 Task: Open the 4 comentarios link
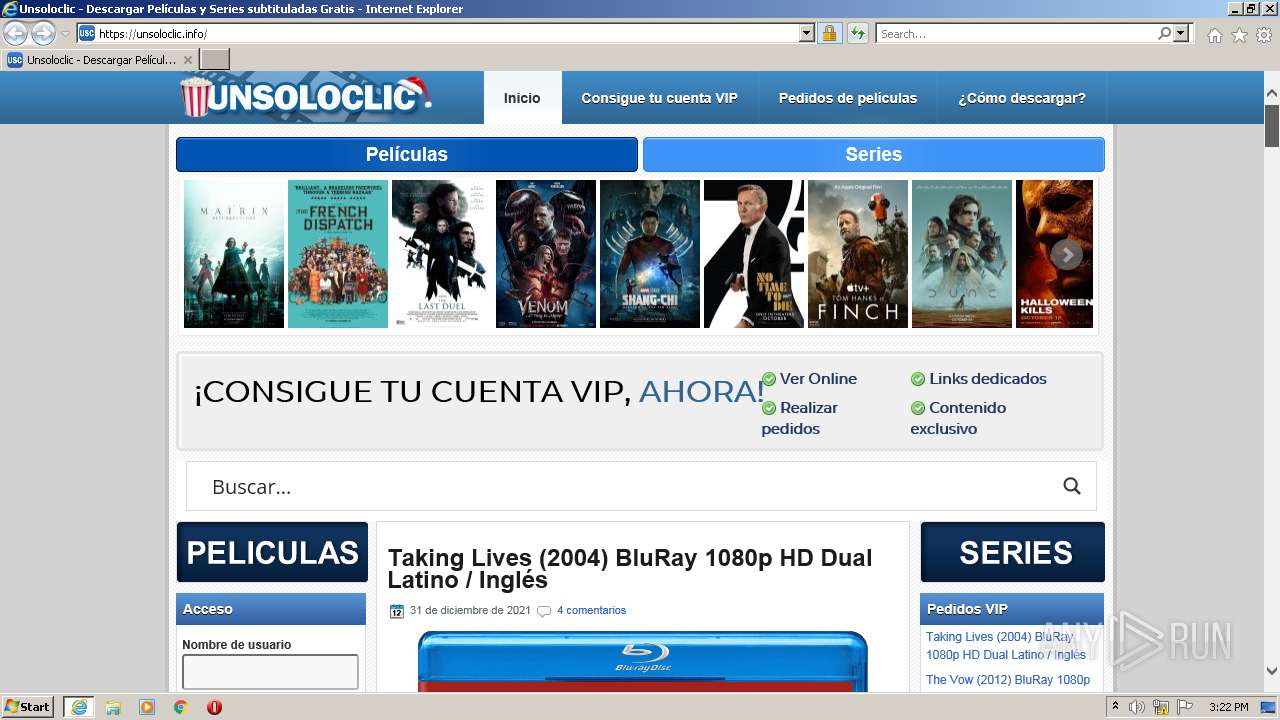coord(591,610)
